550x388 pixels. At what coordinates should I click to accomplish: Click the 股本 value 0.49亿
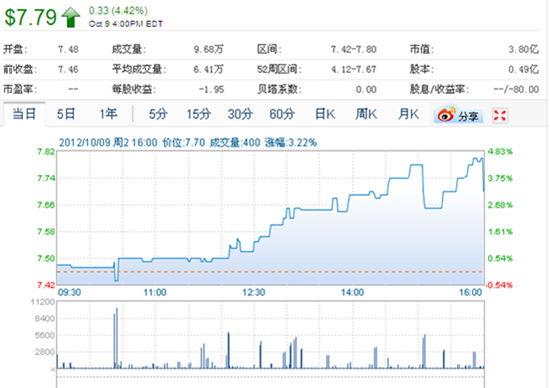click(x=523, y=69)
